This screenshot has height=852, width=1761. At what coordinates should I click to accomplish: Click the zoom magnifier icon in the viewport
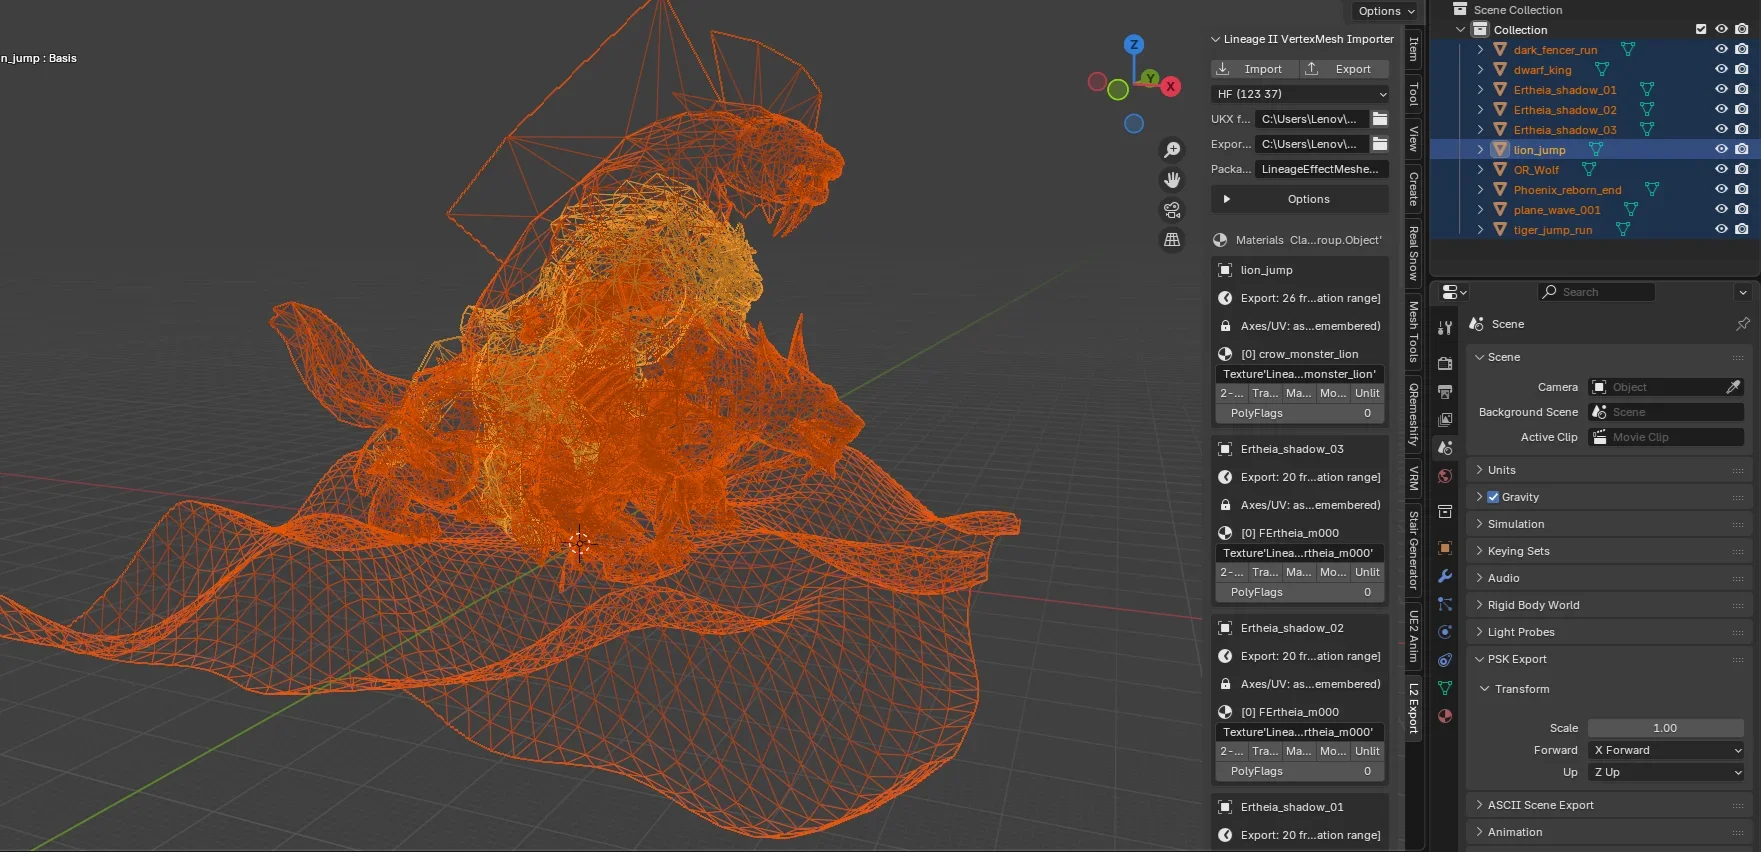(1172, 150)
